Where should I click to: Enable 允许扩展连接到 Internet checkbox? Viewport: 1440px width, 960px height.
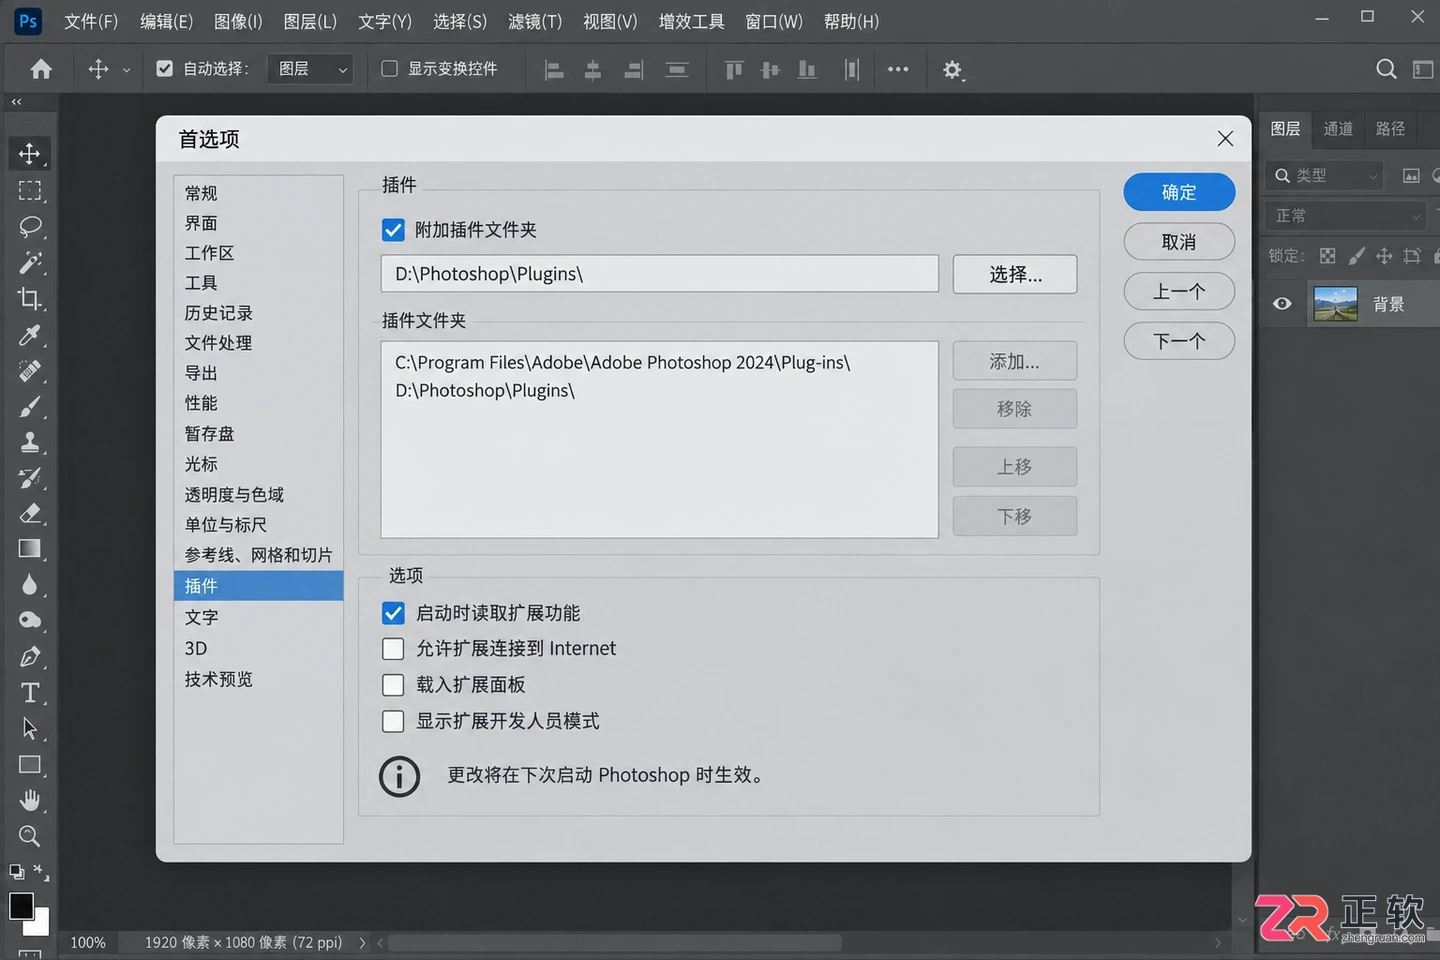point(393,649)
